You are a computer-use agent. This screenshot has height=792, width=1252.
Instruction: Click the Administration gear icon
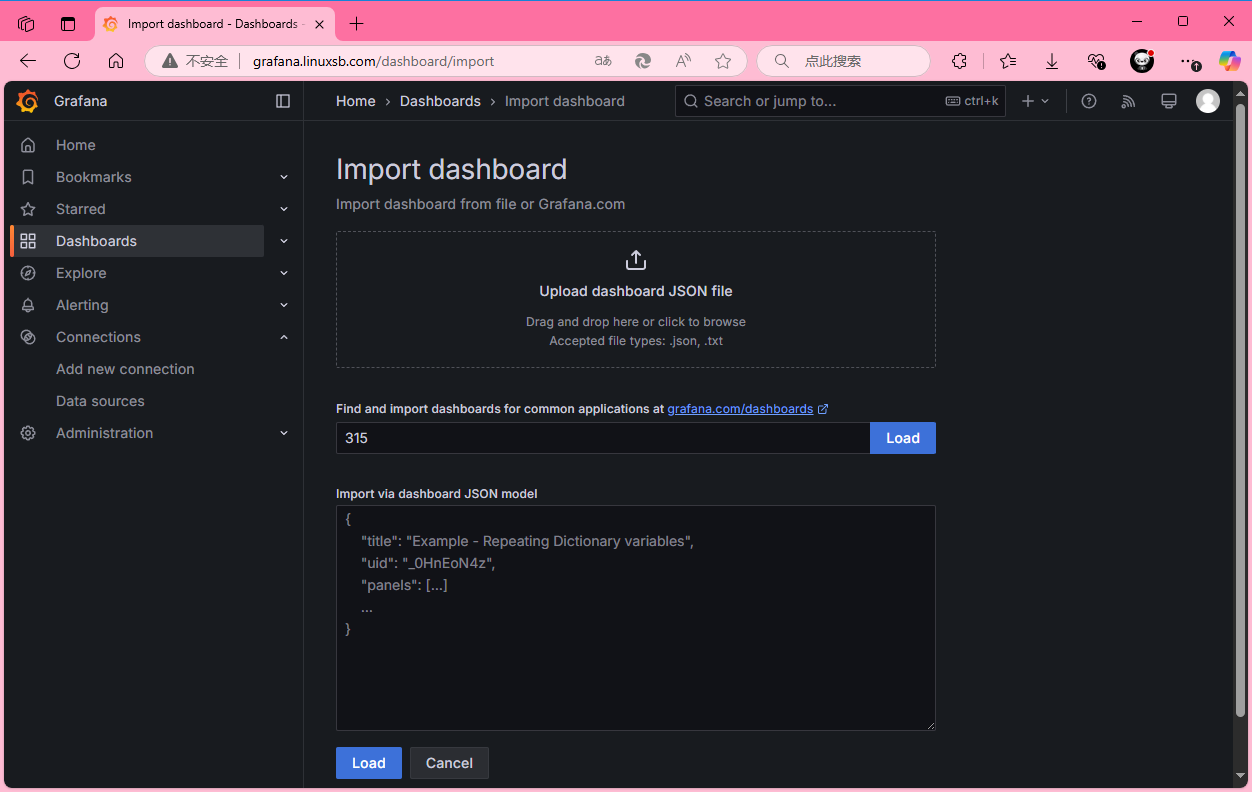28,433
